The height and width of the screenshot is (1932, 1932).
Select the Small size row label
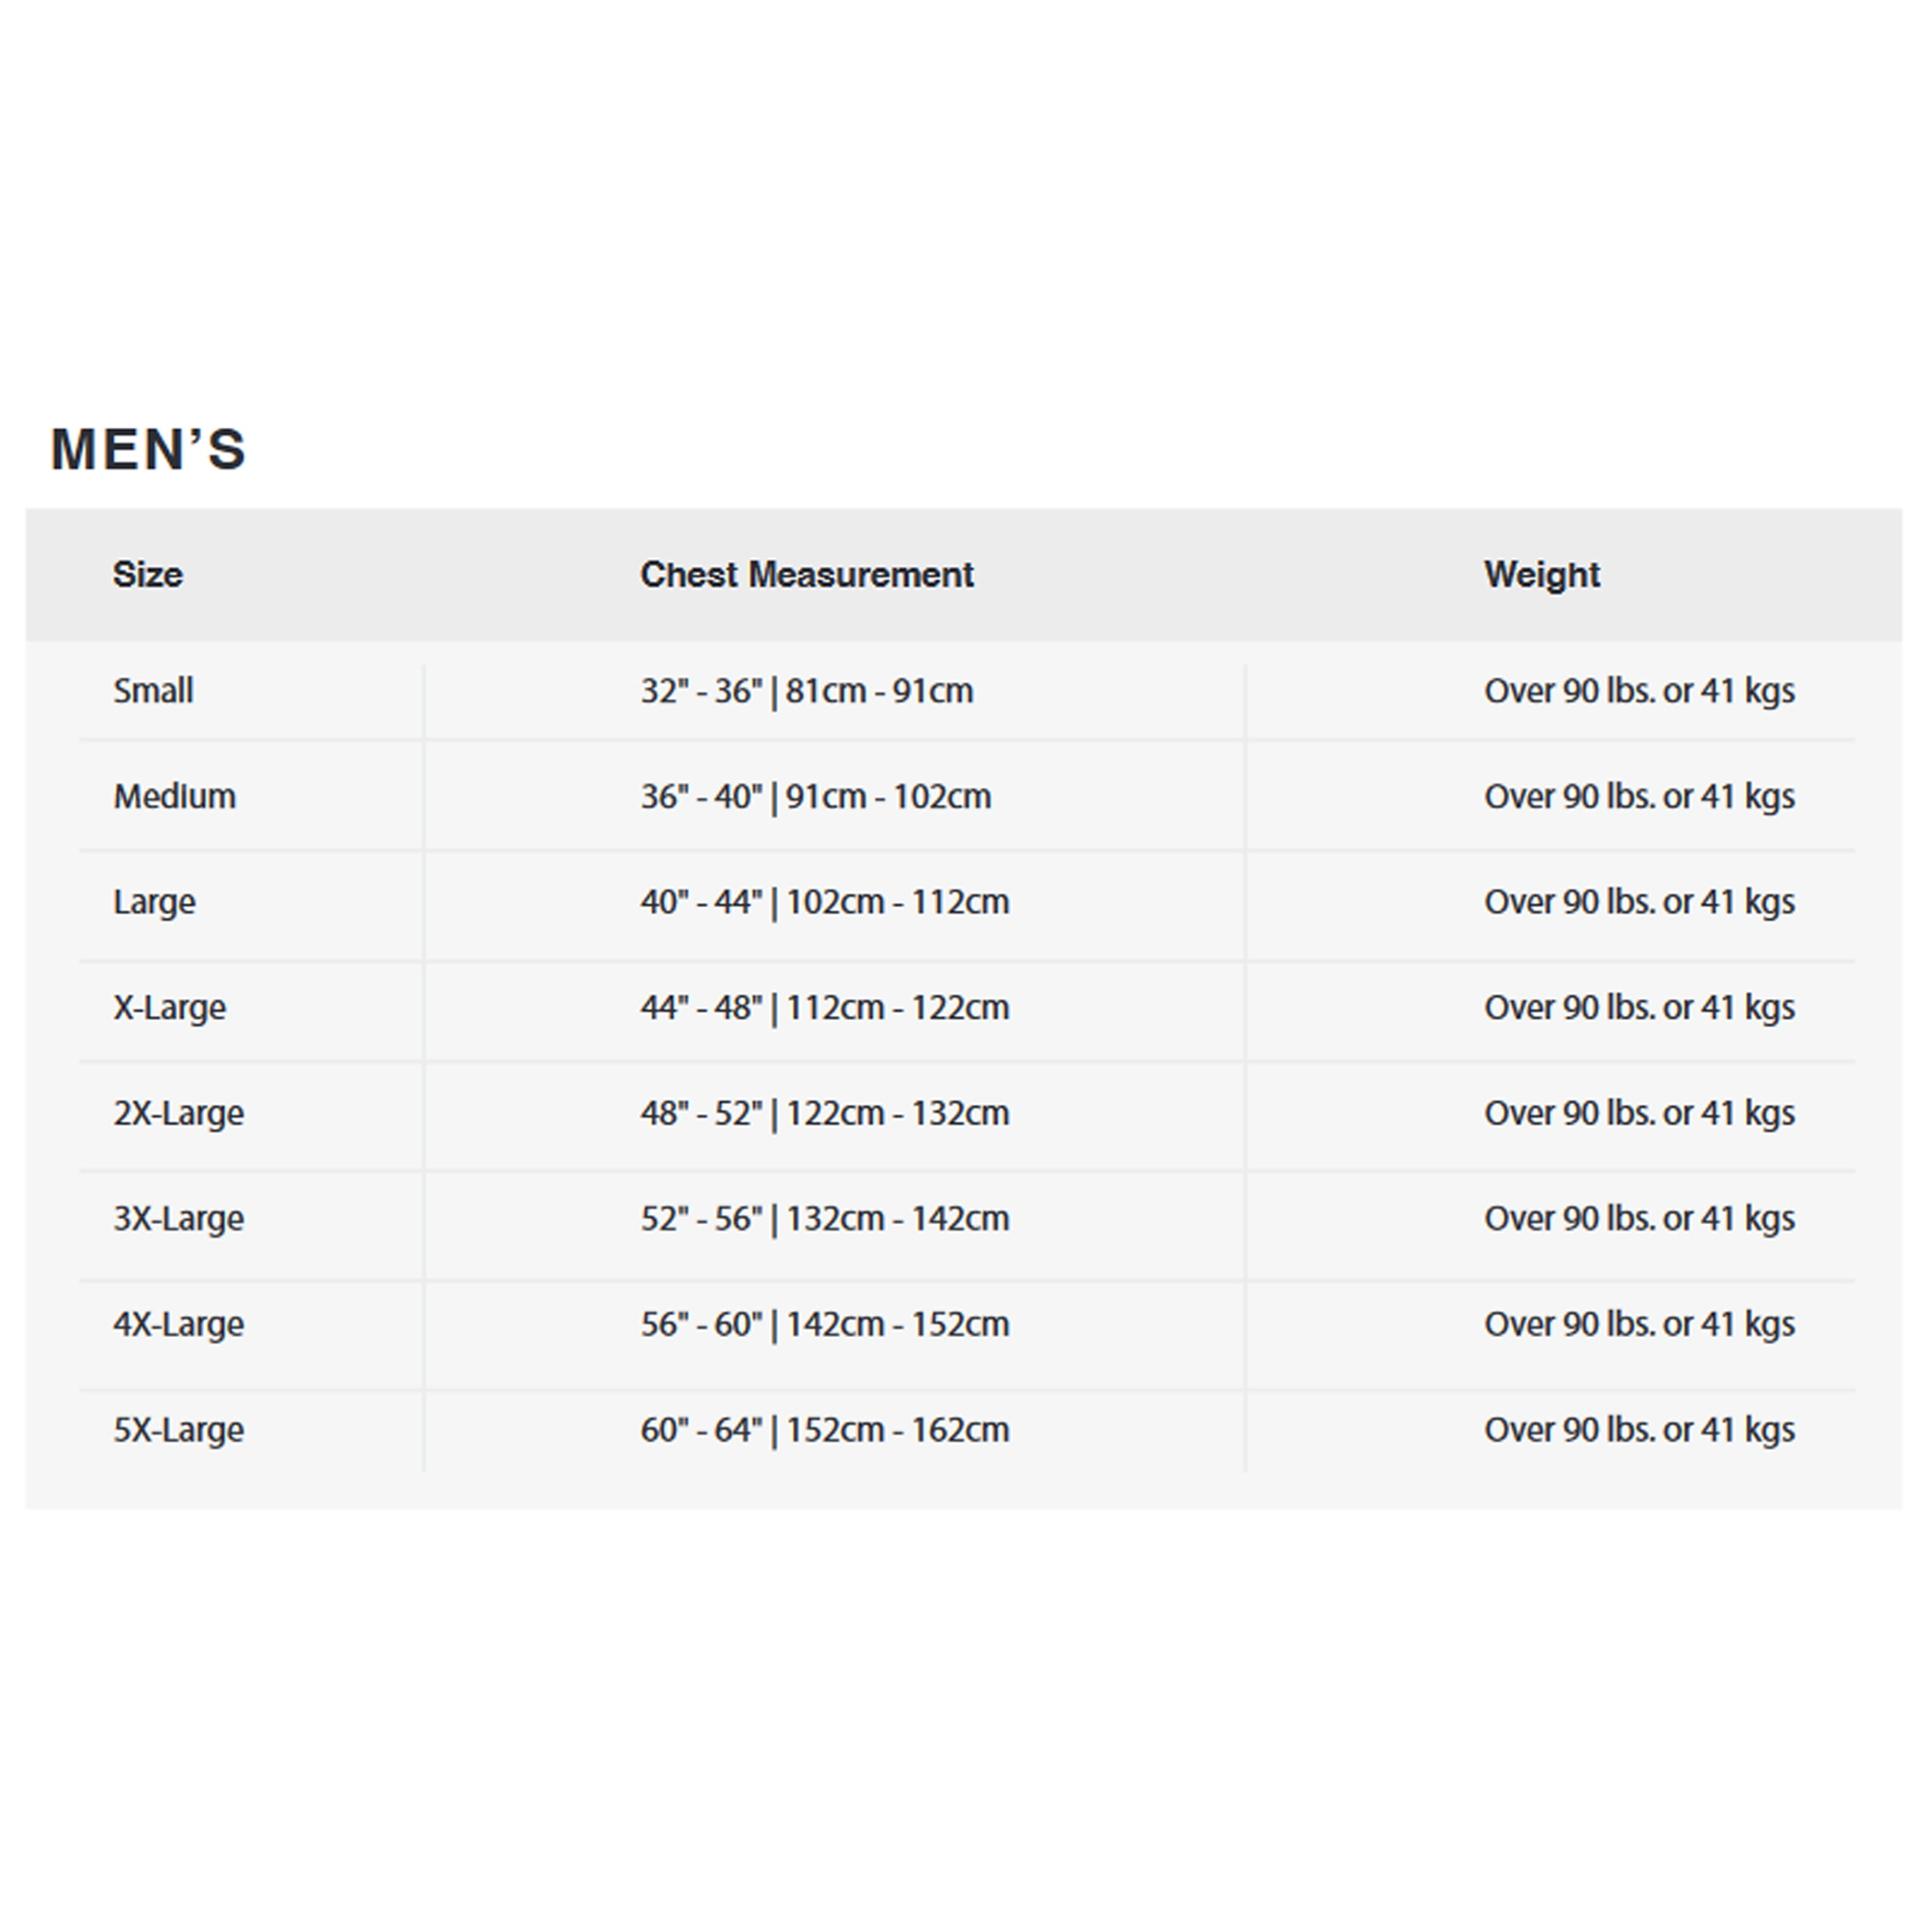point(153,691)
